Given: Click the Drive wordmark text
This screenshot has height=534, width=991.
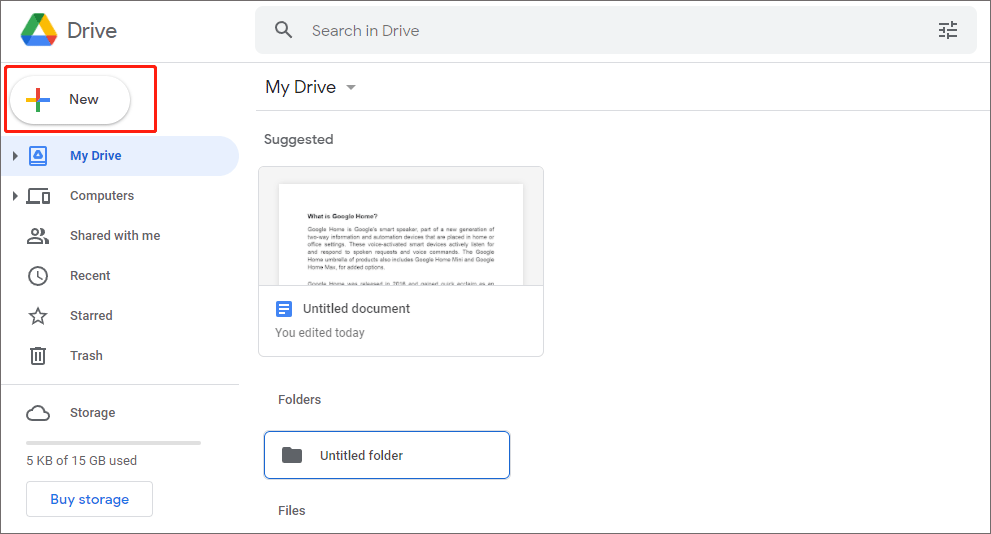Looking at the screenshot, I should (x=92, y=30).
